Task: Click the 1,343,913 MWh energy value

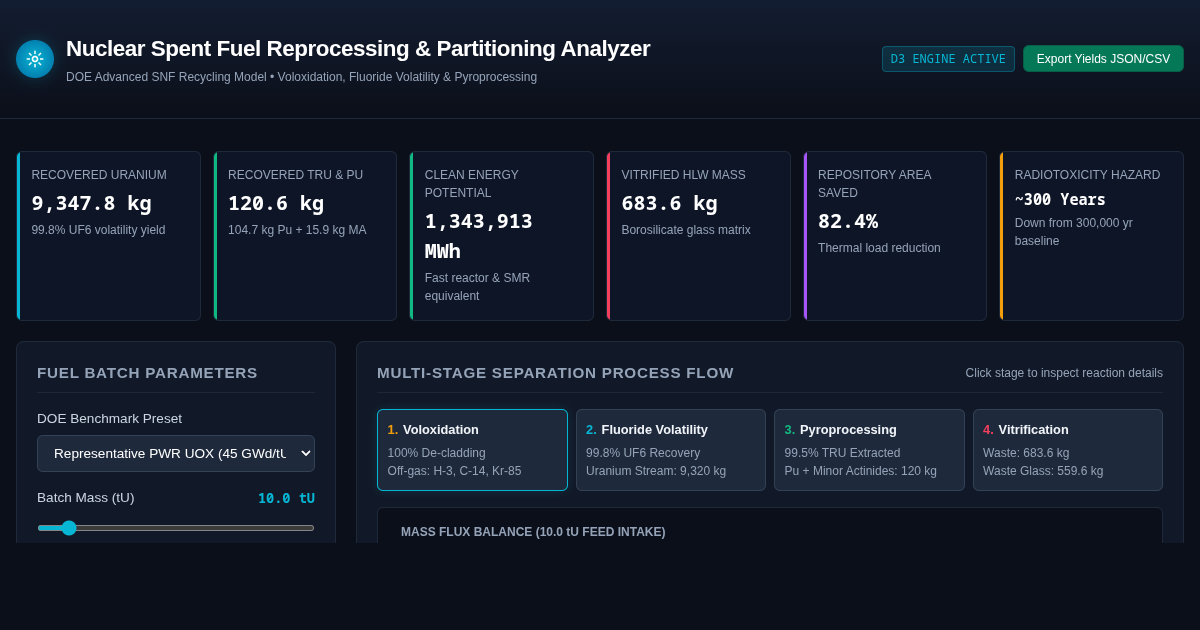Action: 479,236
